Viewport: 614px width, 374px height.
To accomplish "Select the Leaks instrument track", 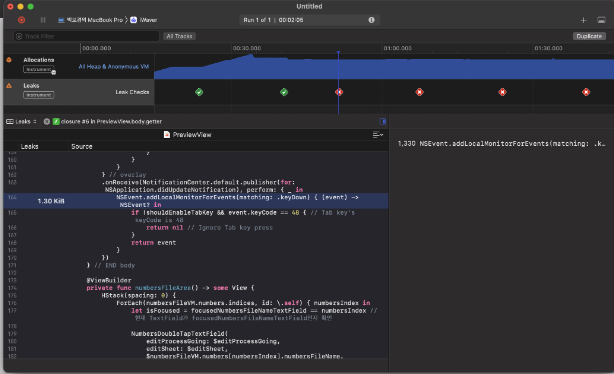I will point(79,92).
